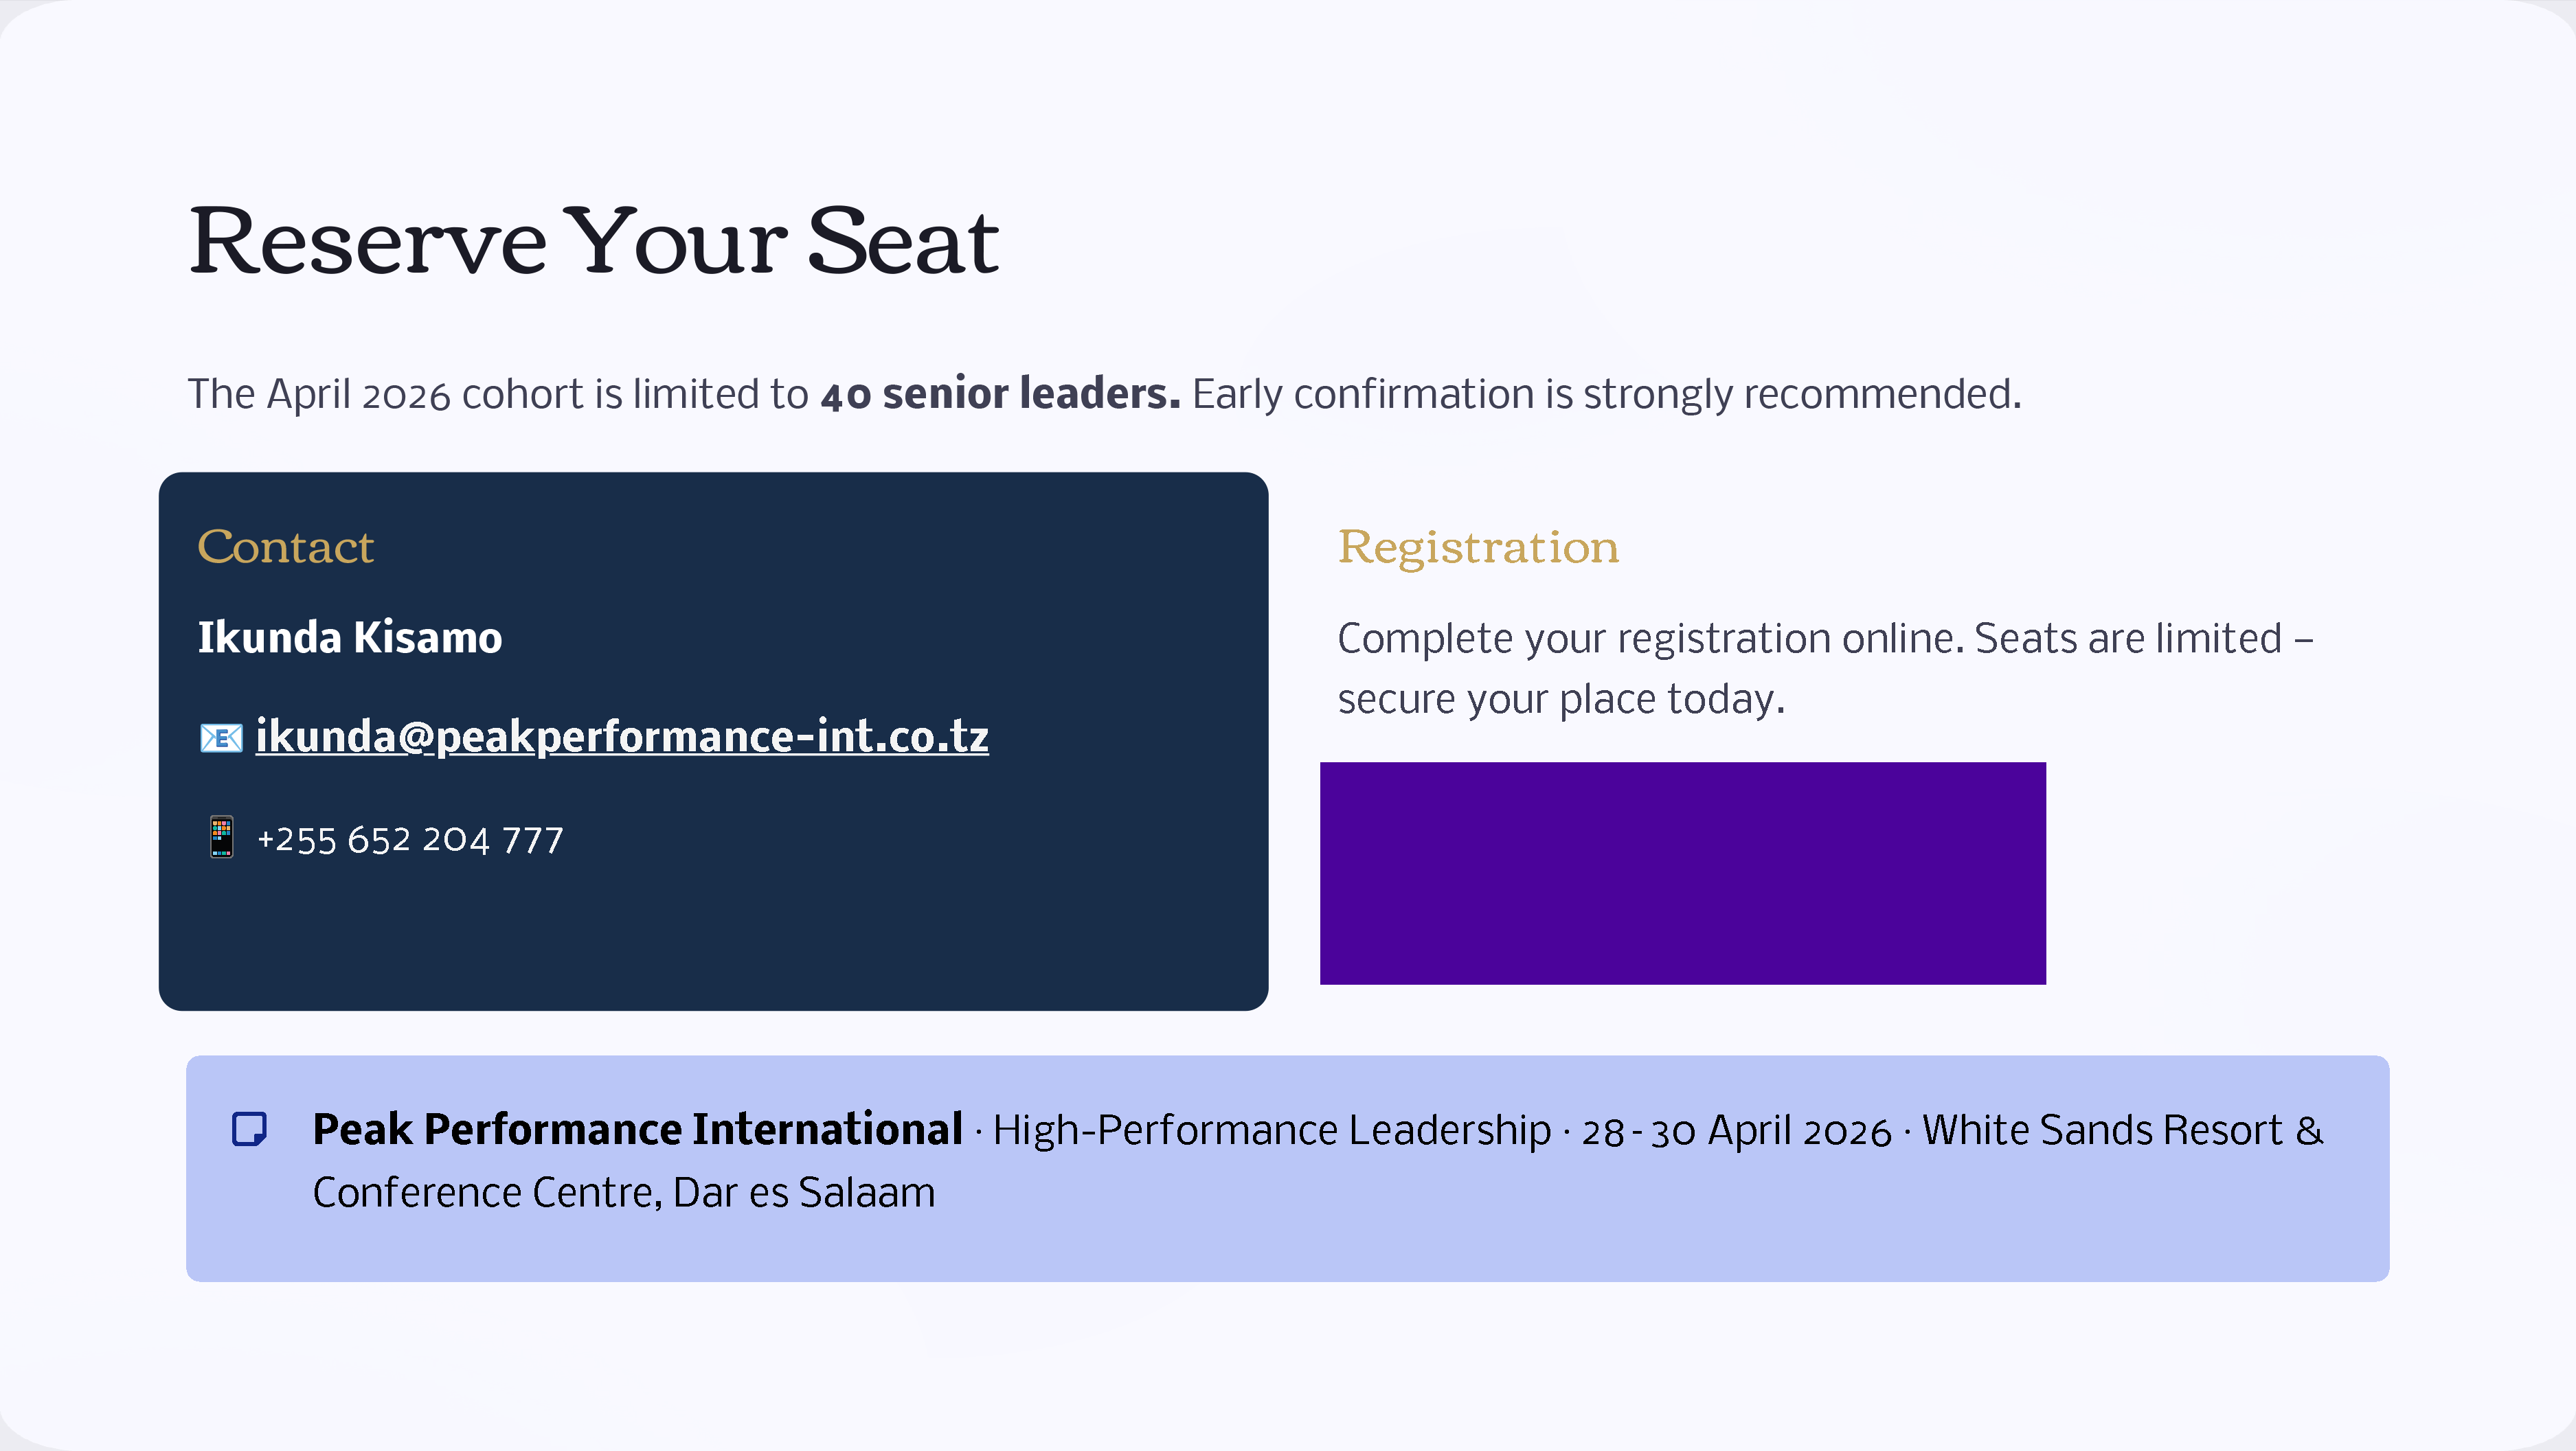This screenshot has width=2576, height=1451.
Task: Click "Conference Centre, Dar es Salaam" text
Action: [624, 1193]
